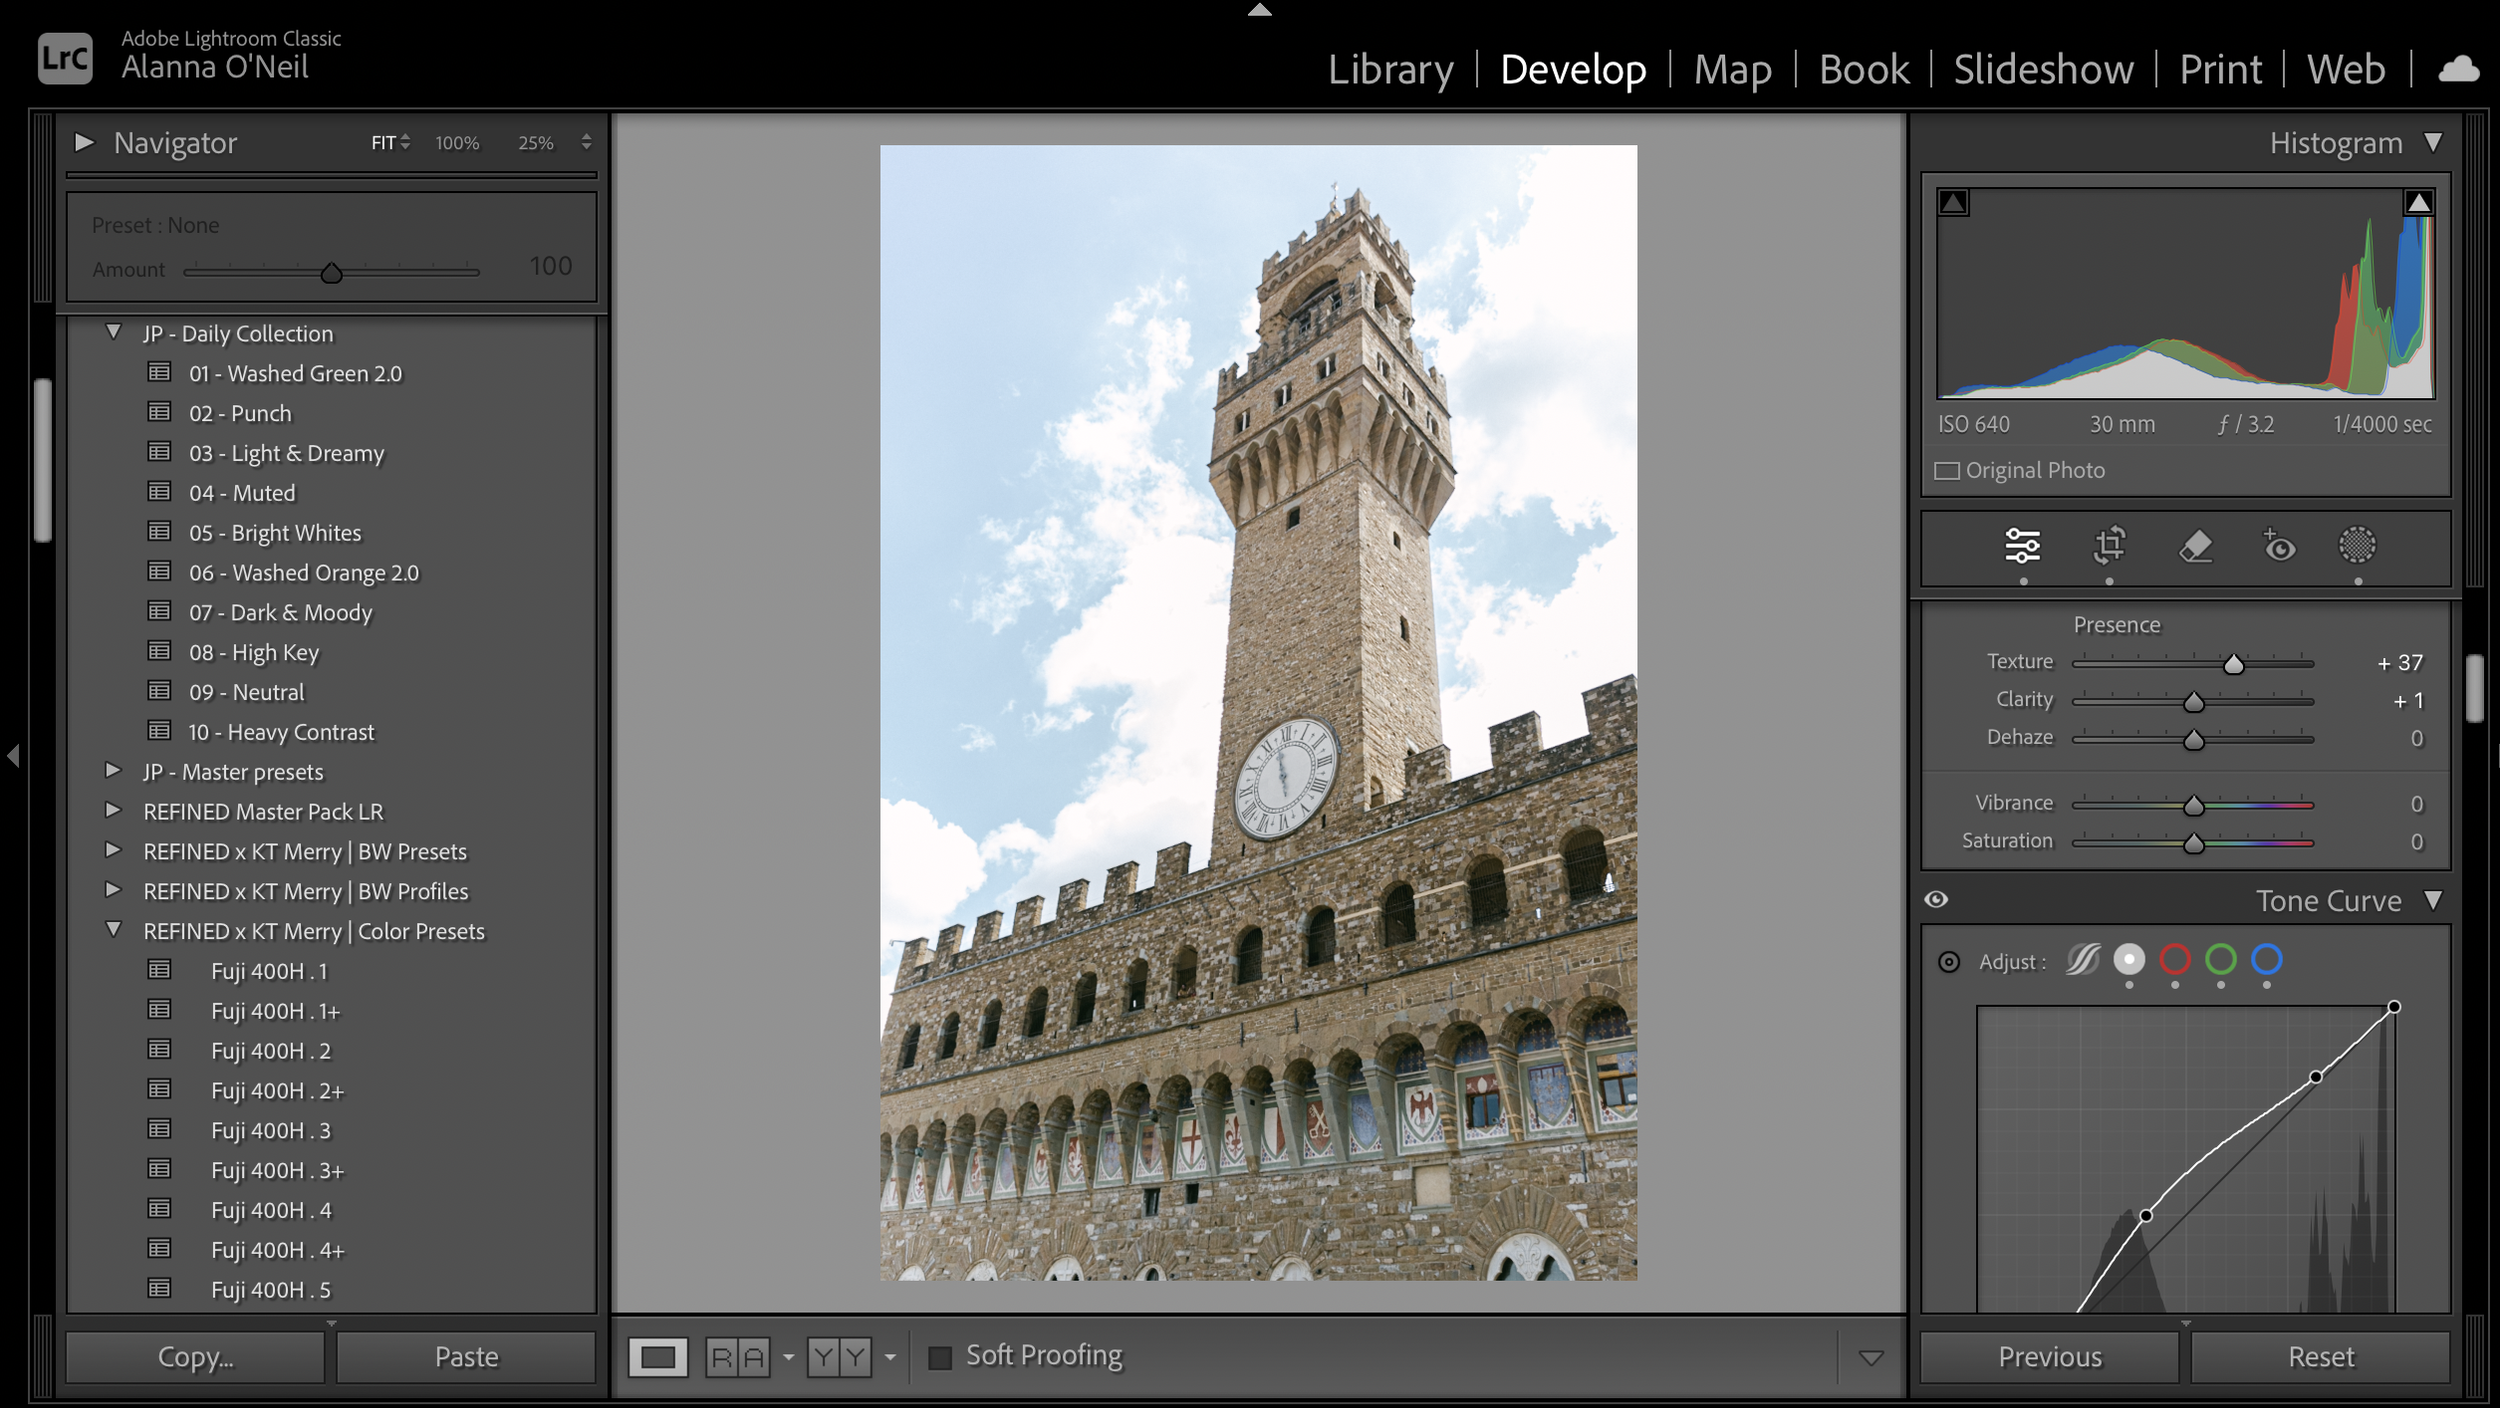Image resolution: width=2500 pixels, height=1408 pixels.
Task: Enable the Soft Proofing checkbox
Action: [940, 1357]
